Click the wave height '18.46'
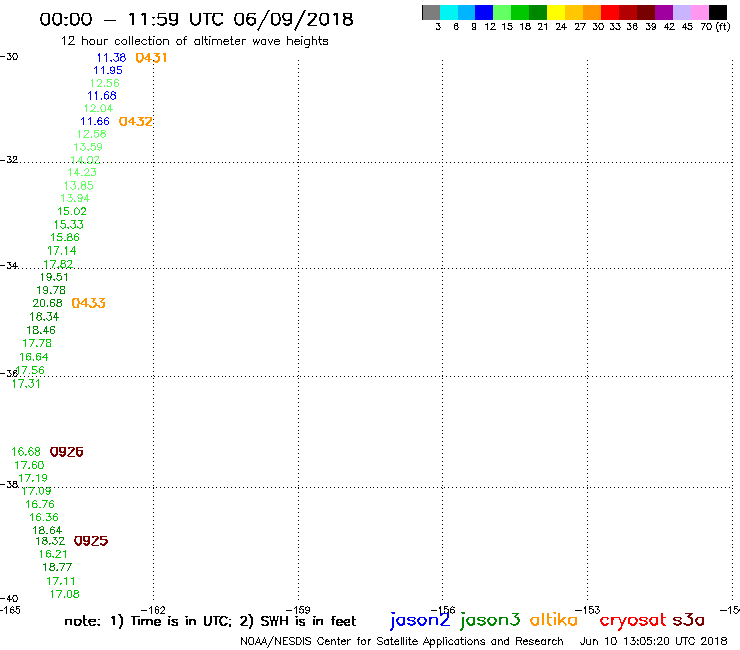This screenshot has height=650, width=740. point(41,330)
